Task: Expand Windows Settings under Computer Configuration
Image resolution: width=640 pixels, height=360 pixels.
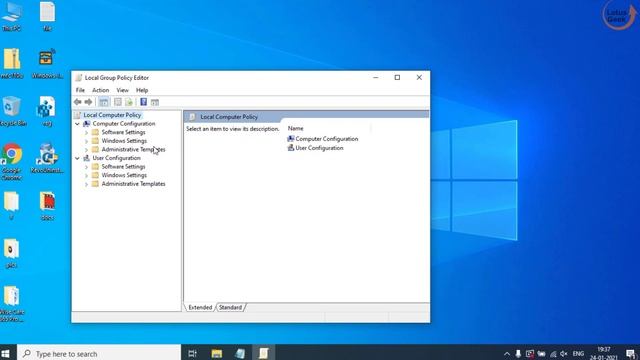Action: click(86, 141)
